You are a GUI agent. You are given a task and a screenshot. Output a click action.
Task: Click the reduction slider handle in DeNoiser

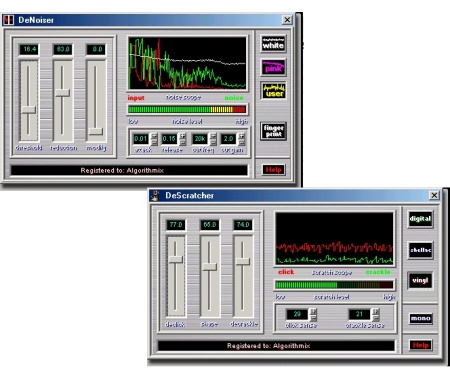(x=62, y=93)
